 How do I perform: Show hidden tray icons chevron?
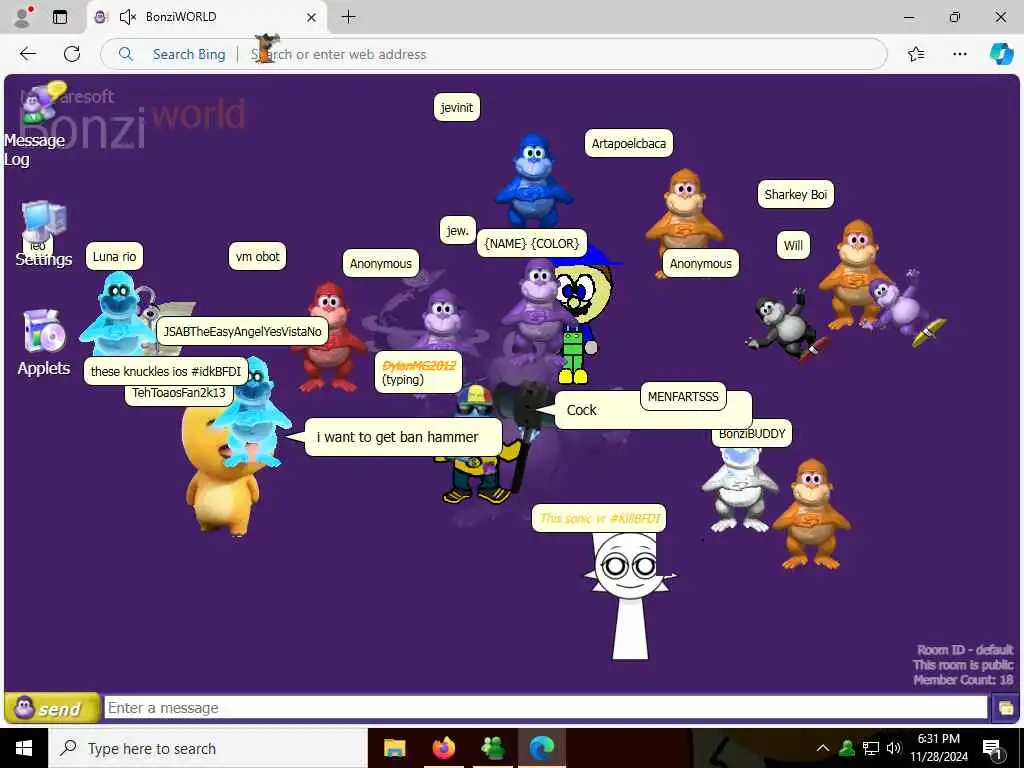[823, 748]
